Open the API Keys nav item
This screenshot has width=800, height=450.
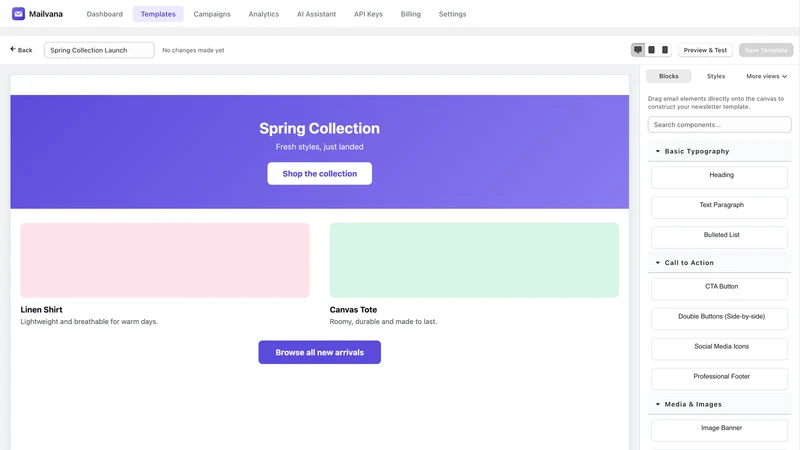coord(368,14)
